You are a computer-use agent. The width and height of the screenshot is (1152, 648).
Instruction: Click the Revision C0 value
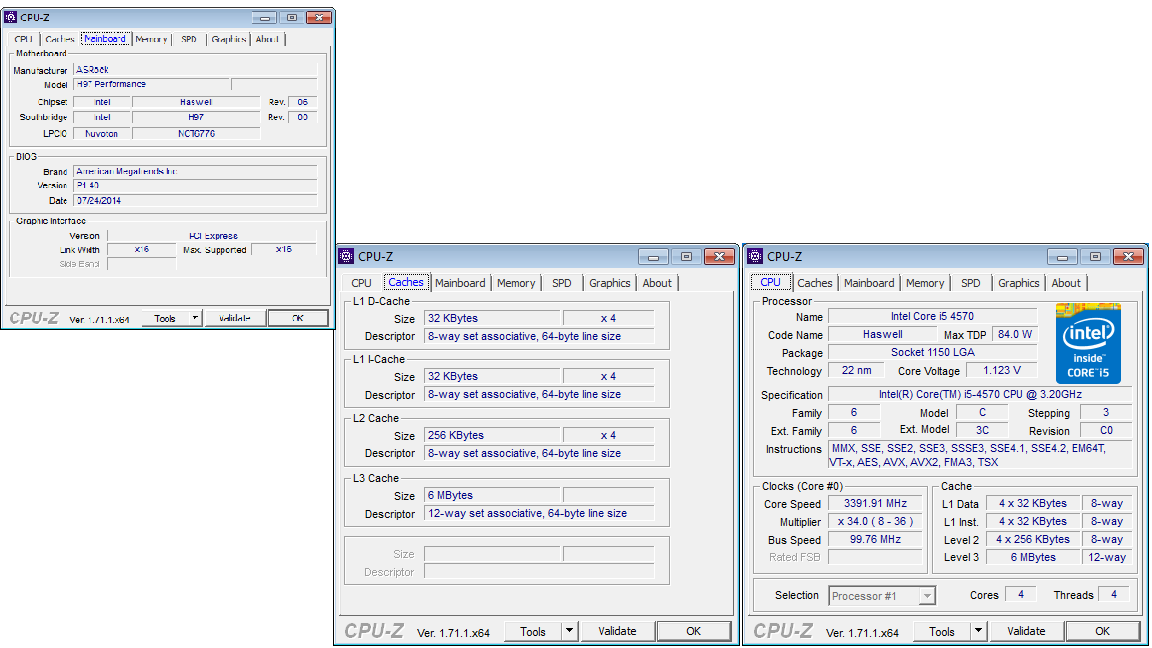click(x=1106, y=431)
